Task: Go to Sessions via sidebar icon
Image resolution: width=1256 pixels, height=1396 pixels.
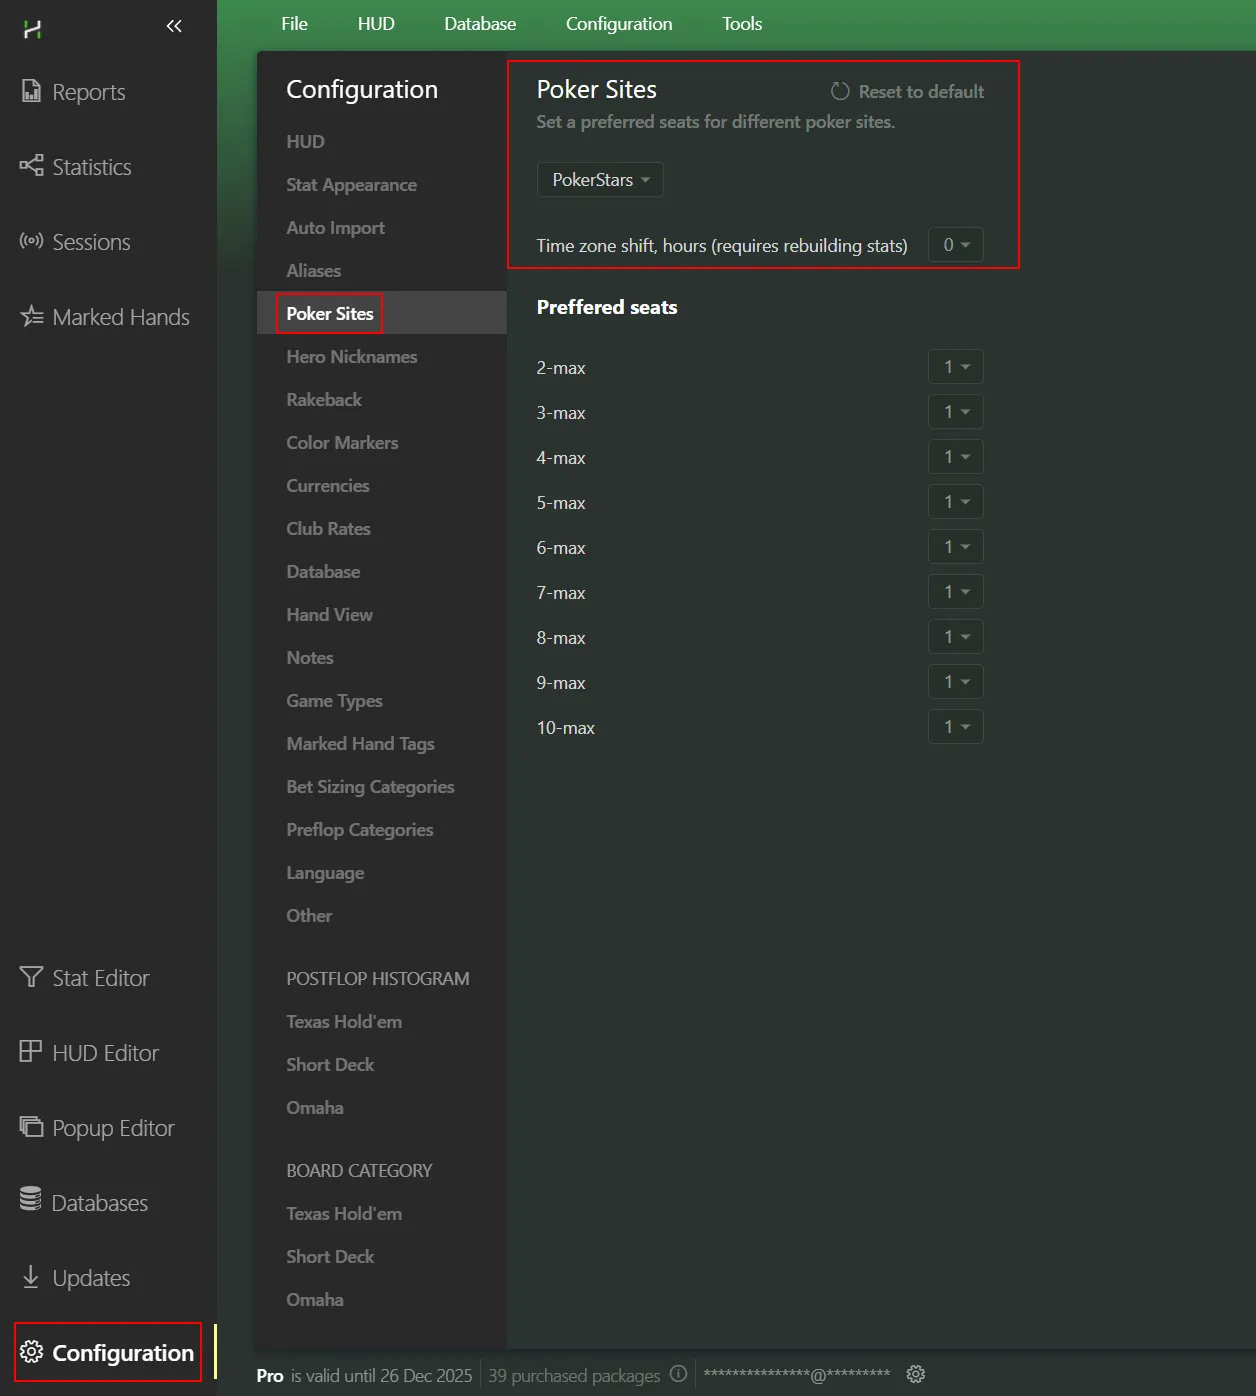Action: (x=31, y=242)
